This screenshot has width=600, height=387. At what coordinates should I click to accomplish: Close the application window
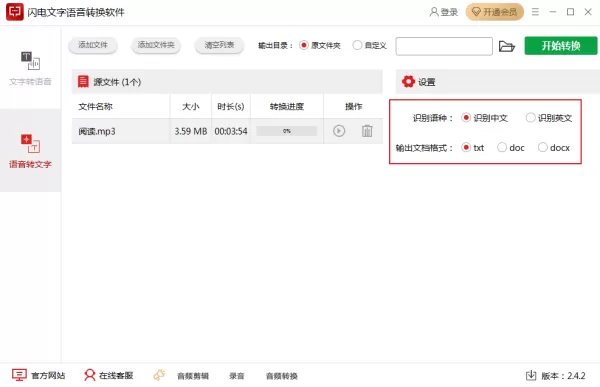point(588,12)
